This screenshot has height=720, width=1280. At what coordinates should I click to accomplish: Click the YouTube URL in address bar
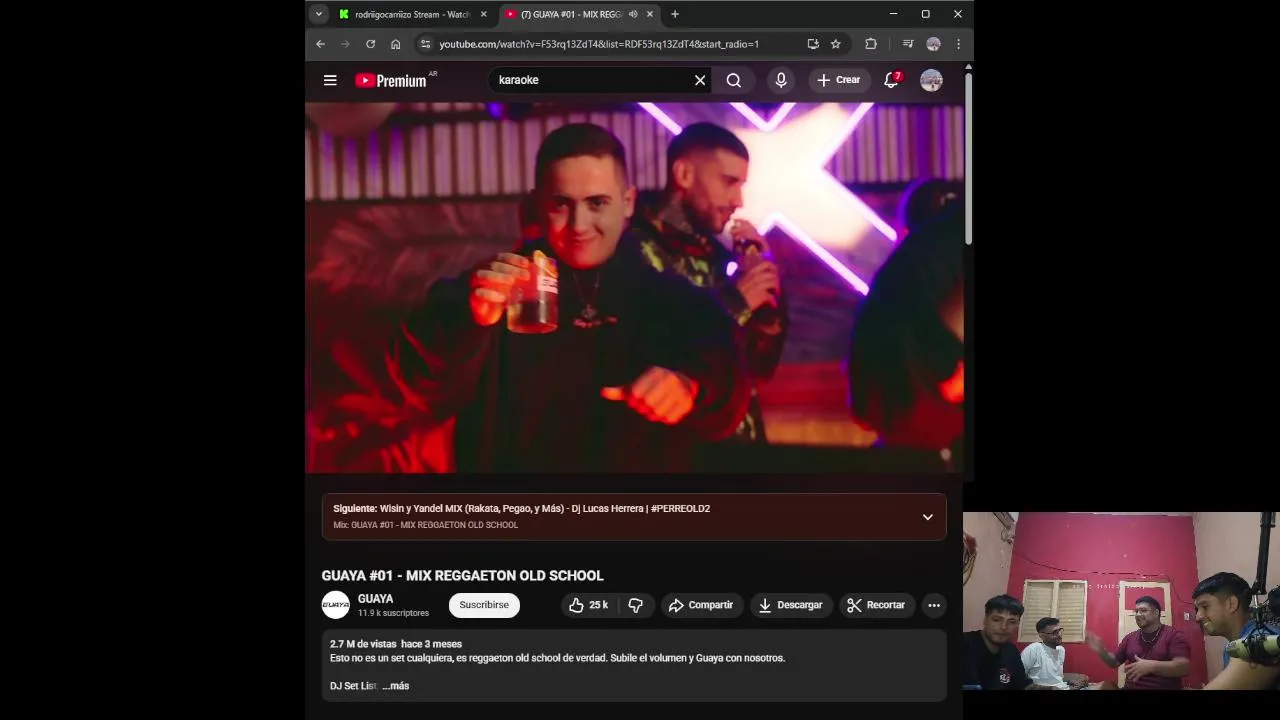pos(599,44)
